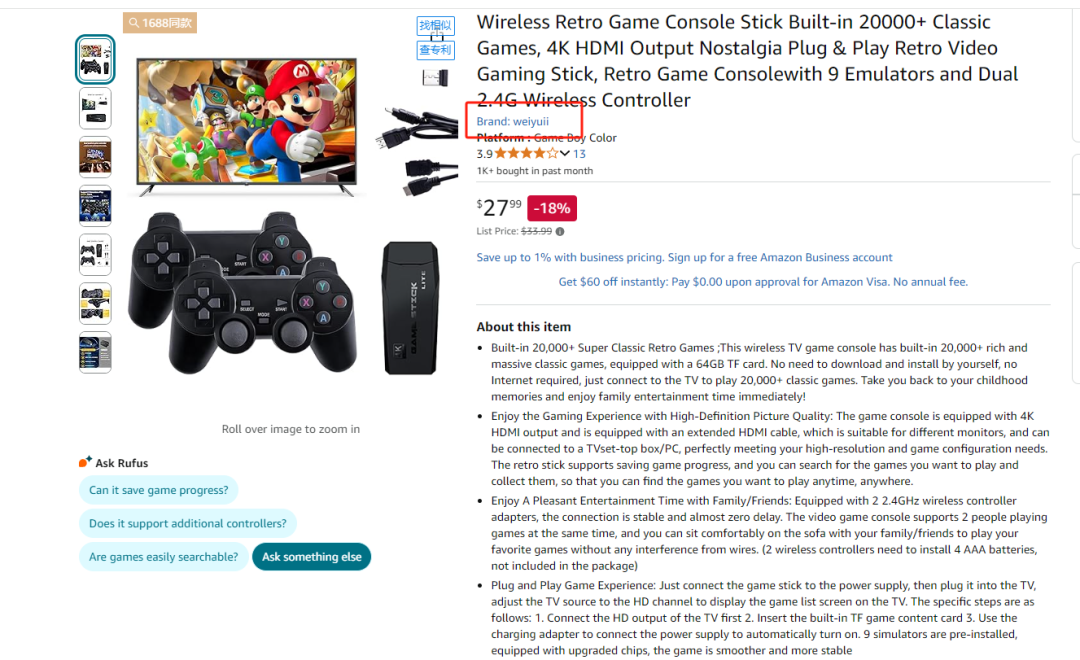Ask Rufus 'Does it support additional controllers?'
Image resolution: width=1080 pixels, height=660 pixels.
(187, 524)
